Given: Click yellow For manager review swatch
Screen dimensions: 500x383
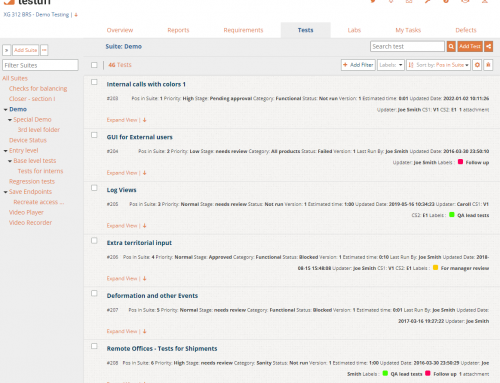Looking at the screenshot, I should [x=435, y=267].
